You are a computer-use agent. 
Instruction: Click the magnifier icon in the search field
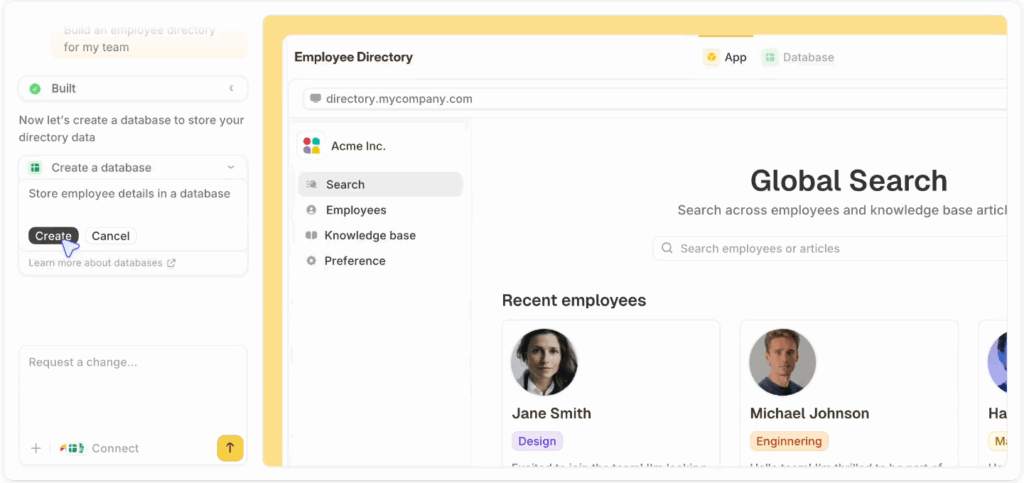667,249
